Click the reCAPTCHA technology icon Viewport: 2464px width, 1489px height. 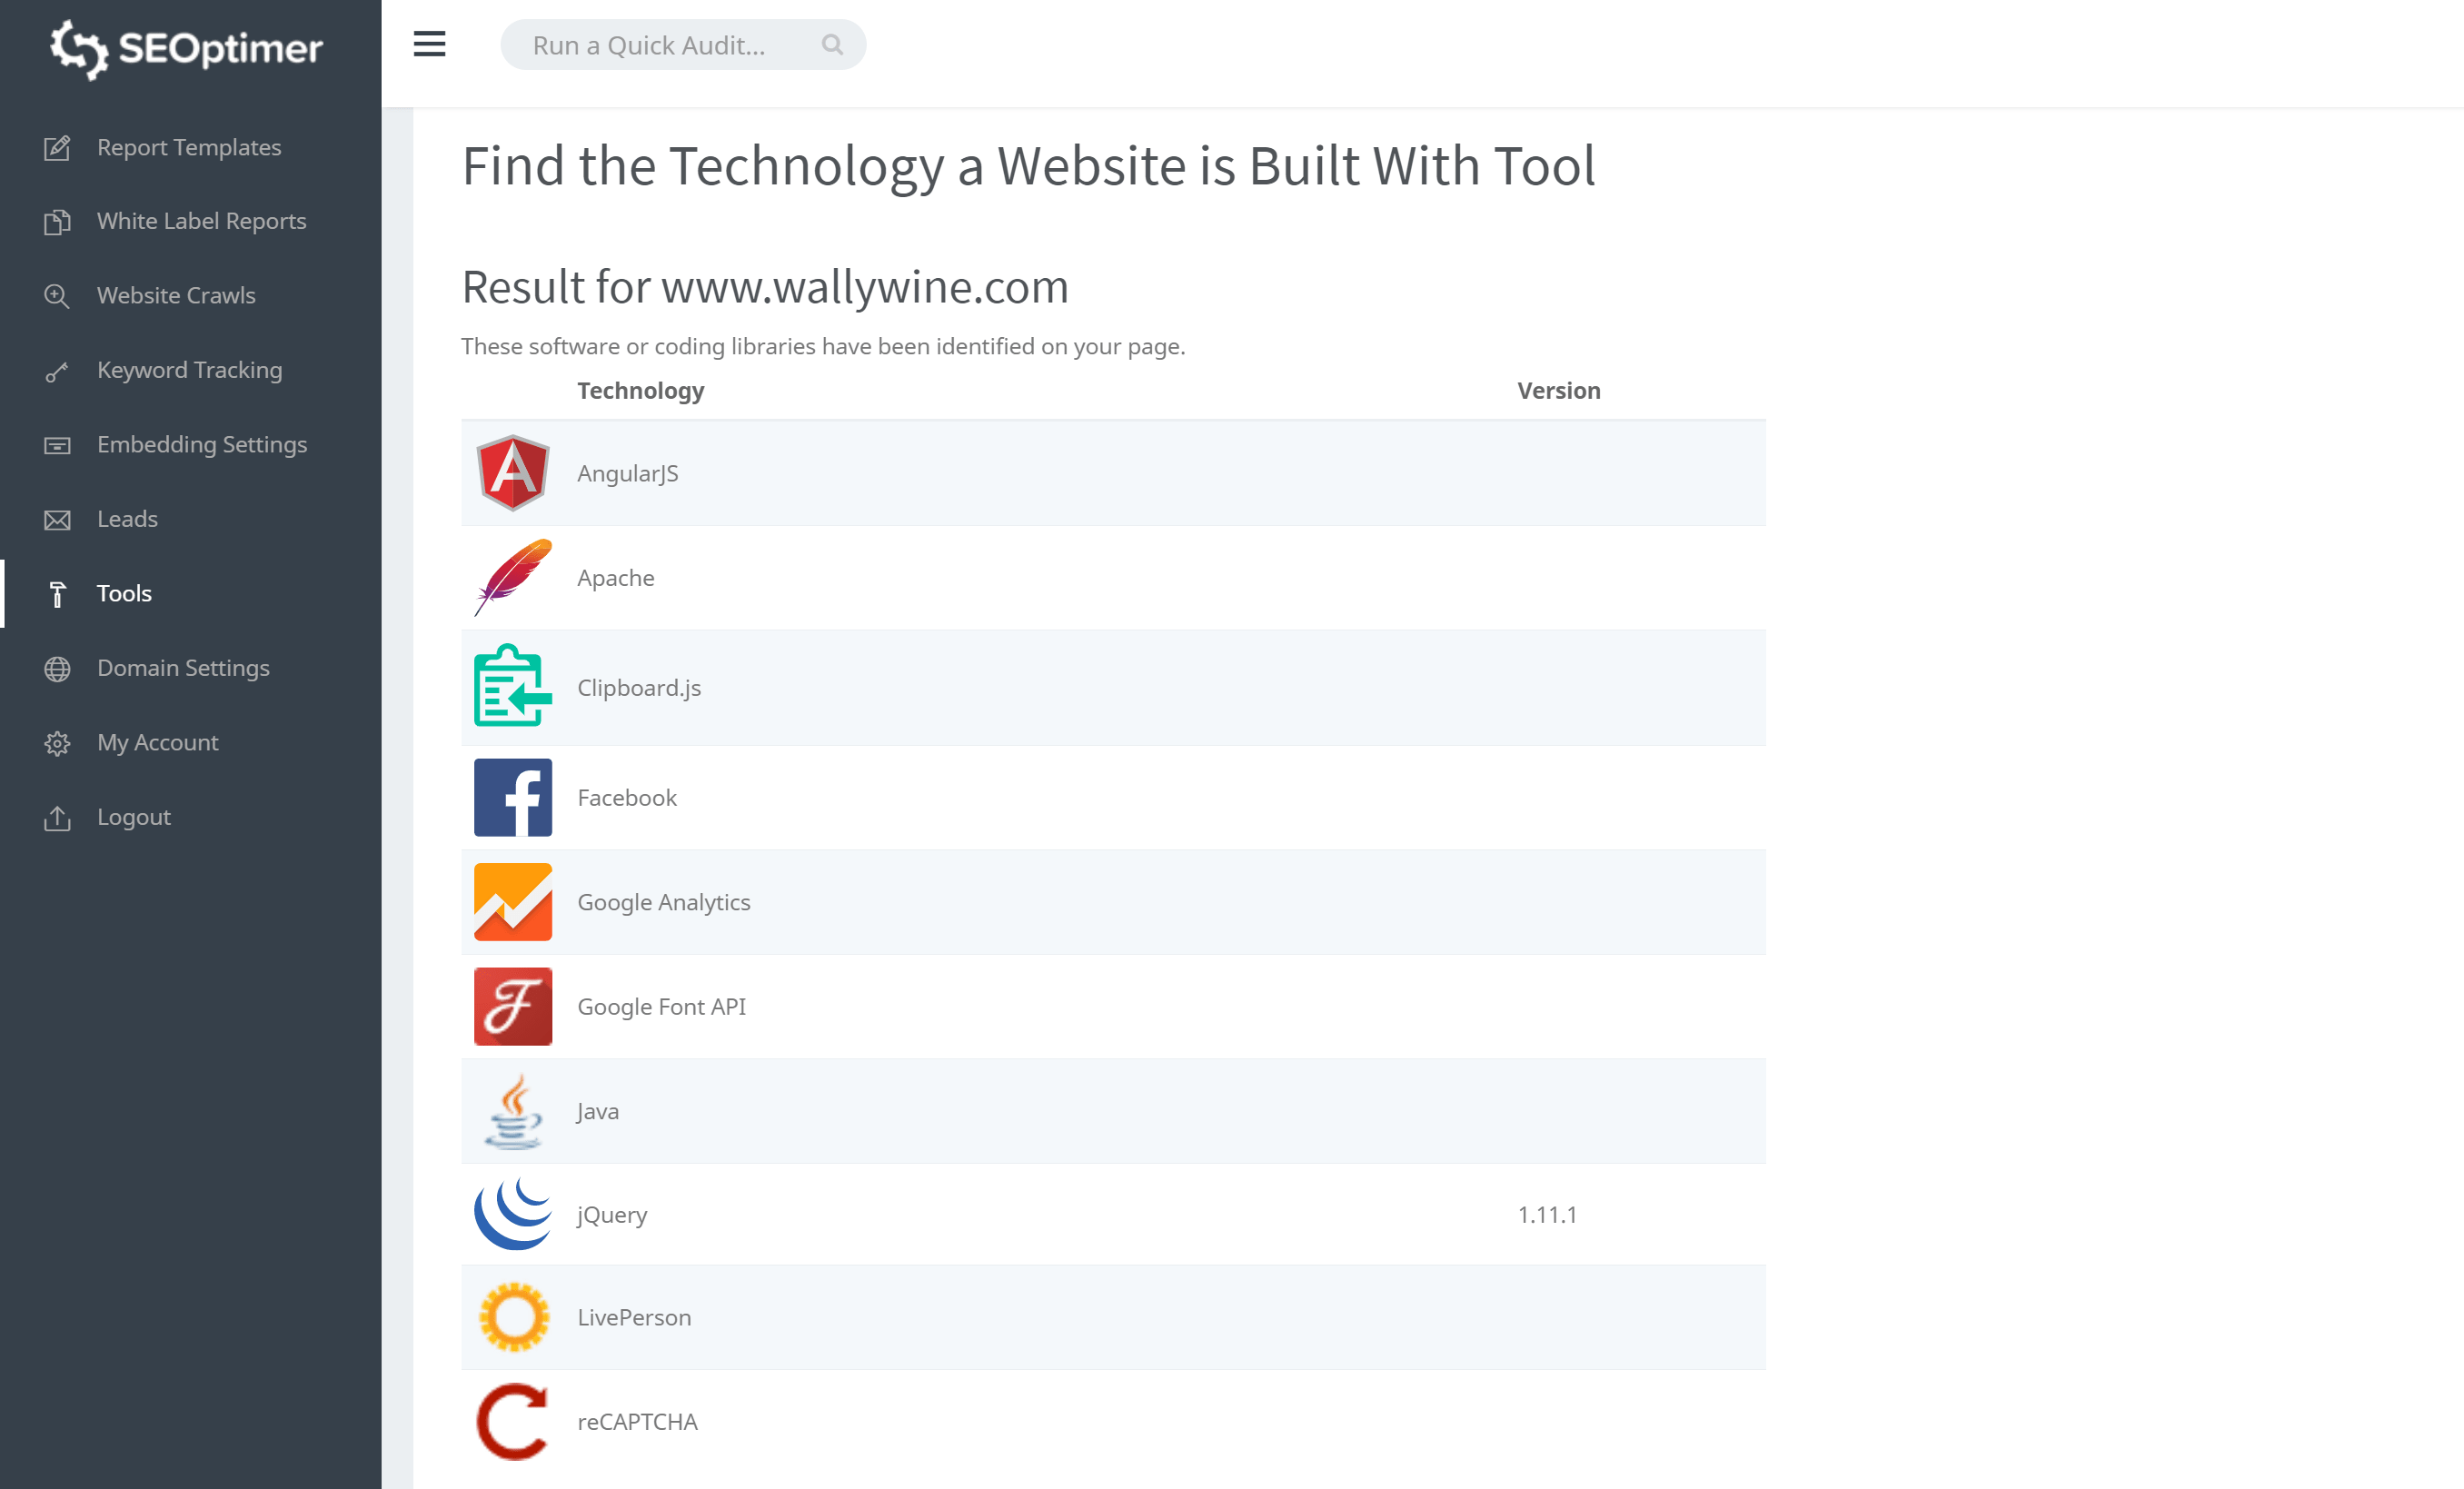coord(511,1422)
